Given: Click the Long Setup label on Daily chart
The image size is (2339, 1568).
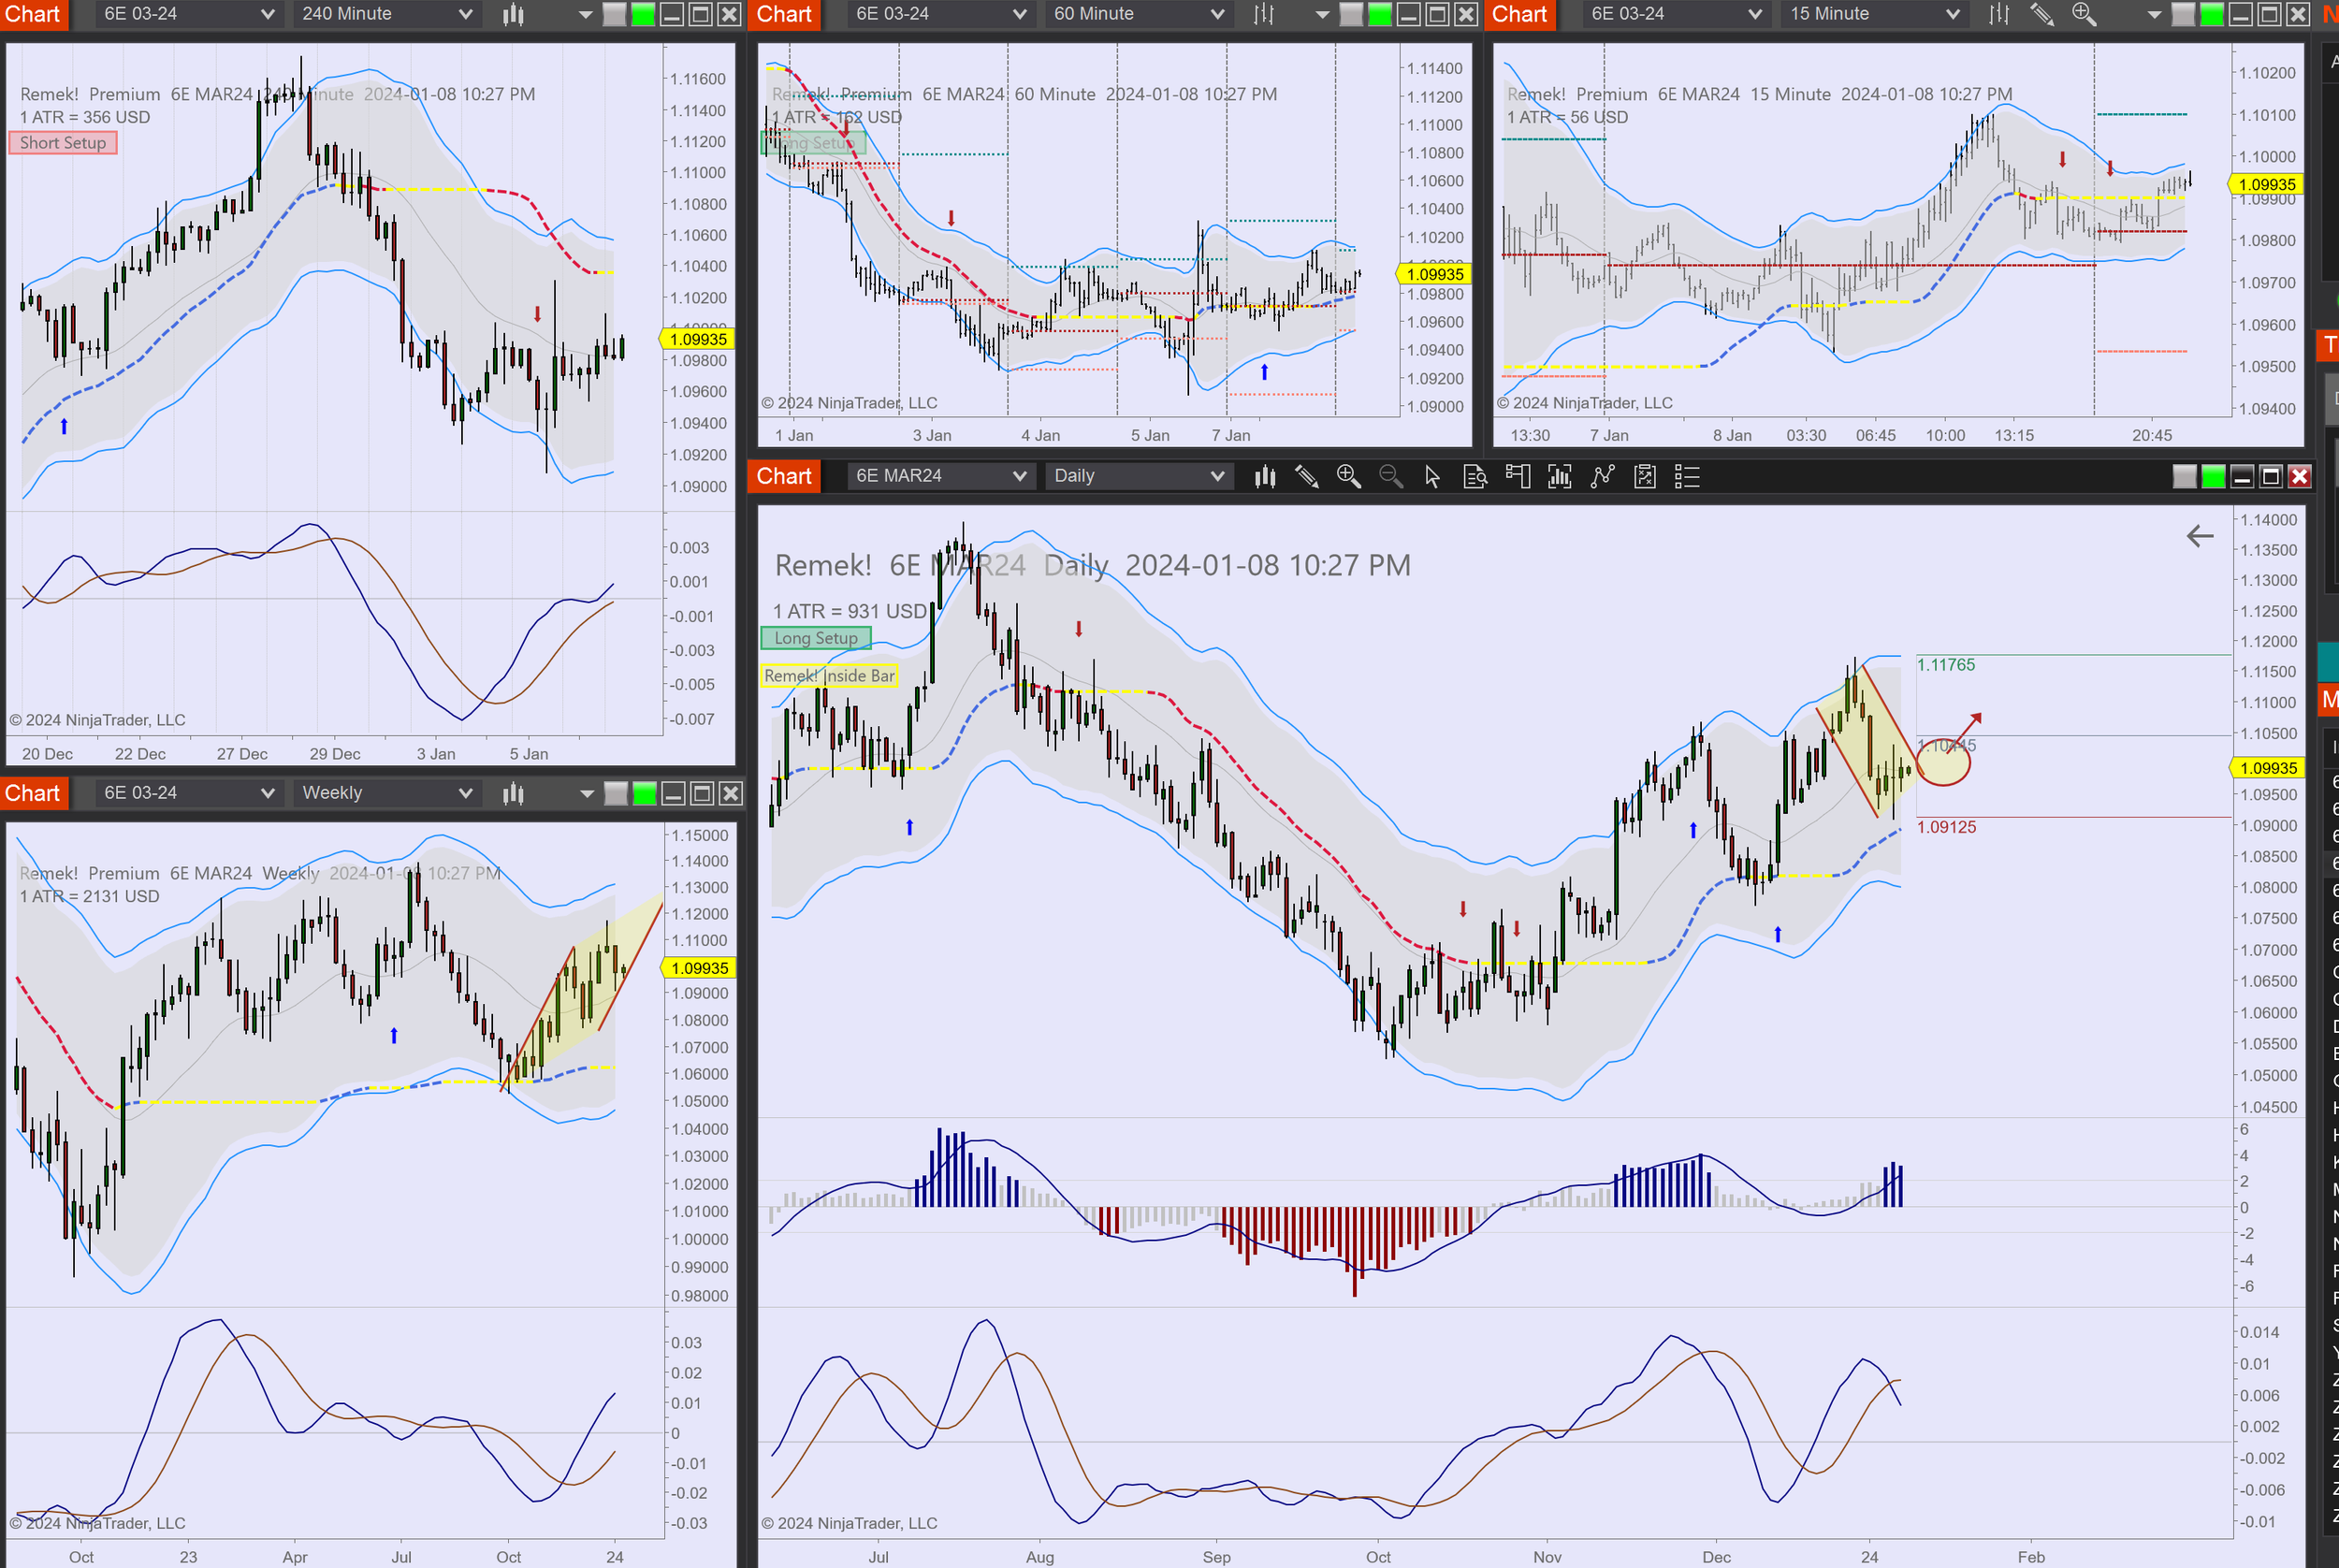Looking at the screenshot, I should coord(815,638).
